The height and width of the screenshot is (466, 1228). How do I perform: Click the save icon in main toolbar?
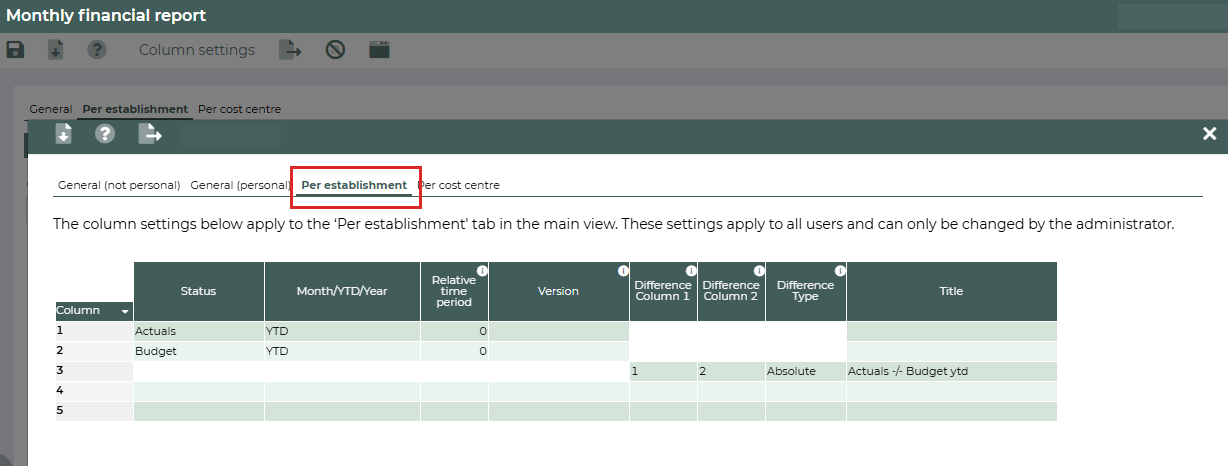coord(15,50)
